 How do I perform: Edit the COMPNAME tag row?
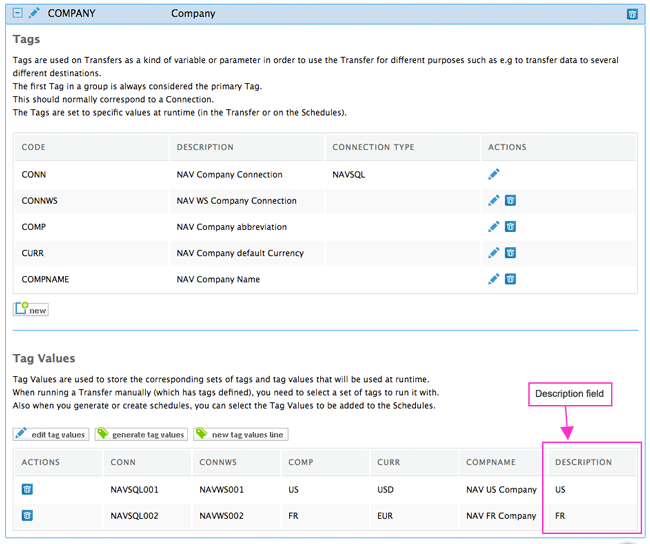point(494,279)
